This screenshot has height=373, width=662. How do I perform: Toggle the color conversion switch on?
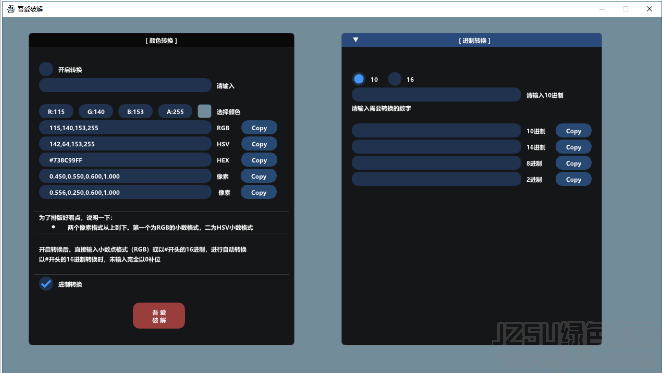[46, 69]
